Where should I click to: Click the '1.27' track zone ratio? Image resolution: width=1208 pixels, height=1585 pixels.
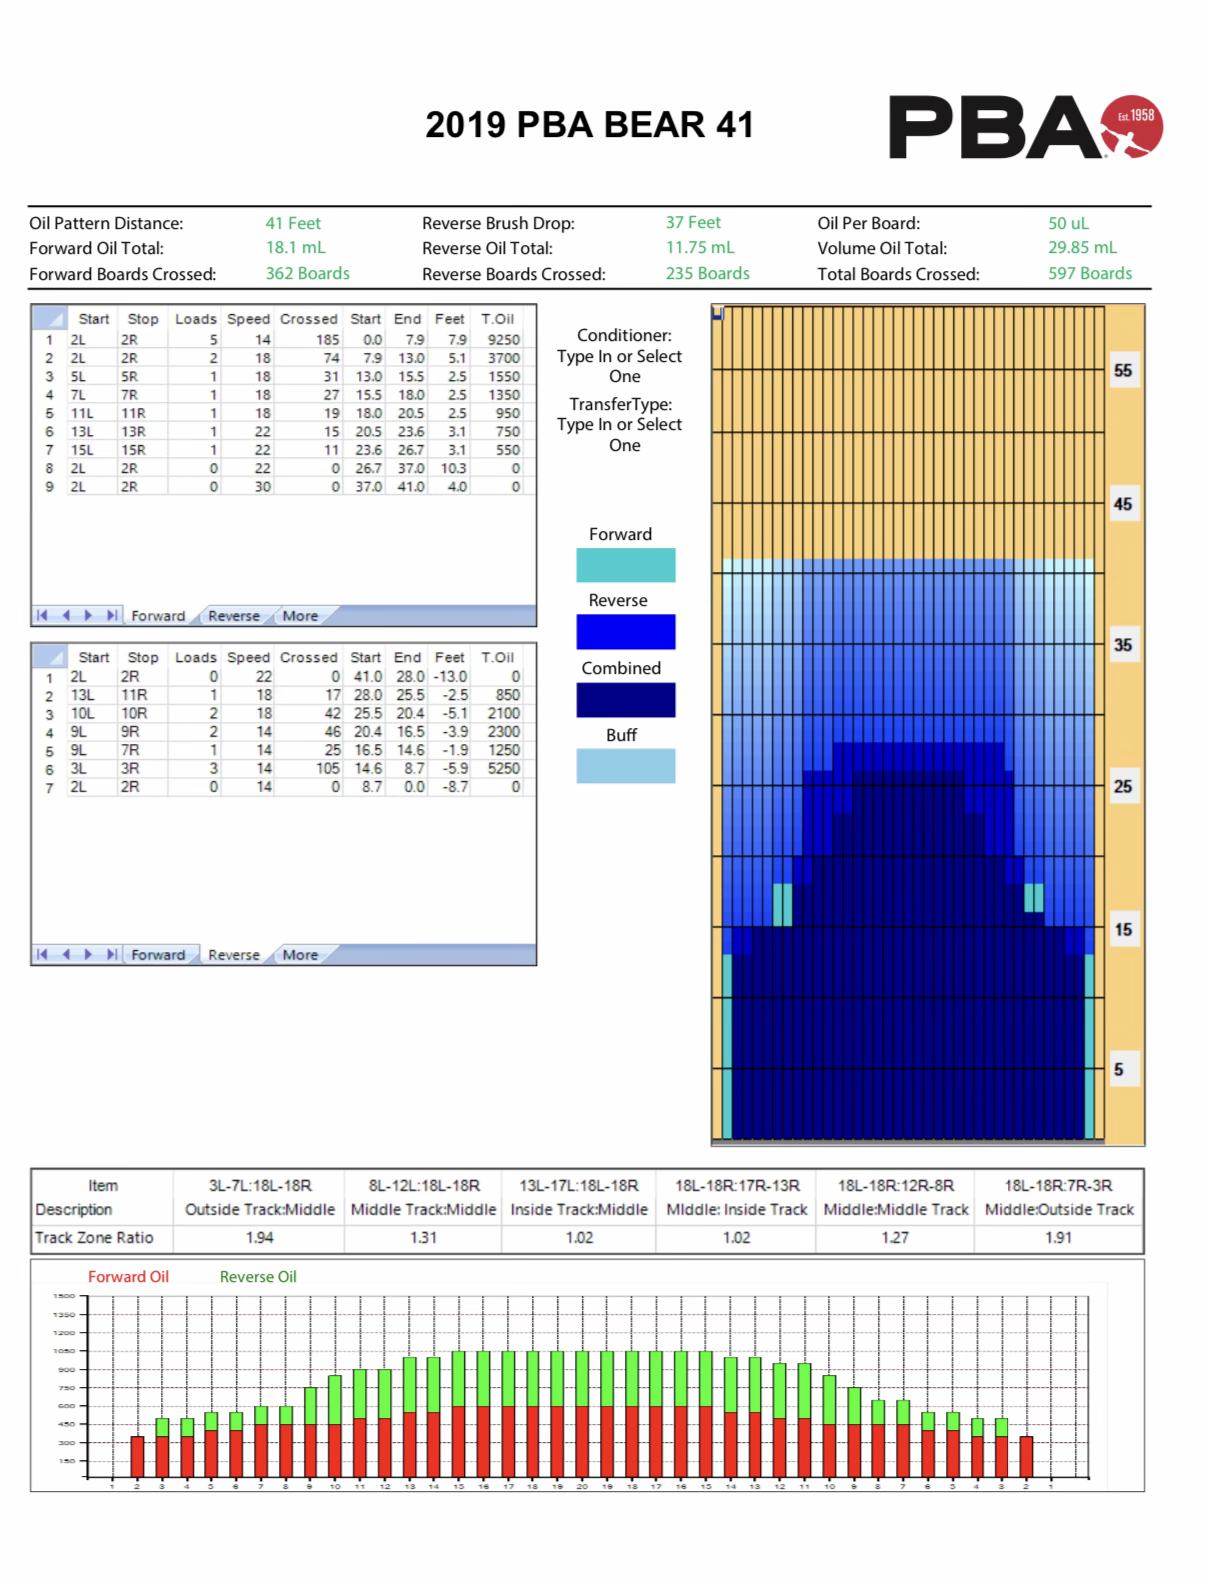(895, 1238)
